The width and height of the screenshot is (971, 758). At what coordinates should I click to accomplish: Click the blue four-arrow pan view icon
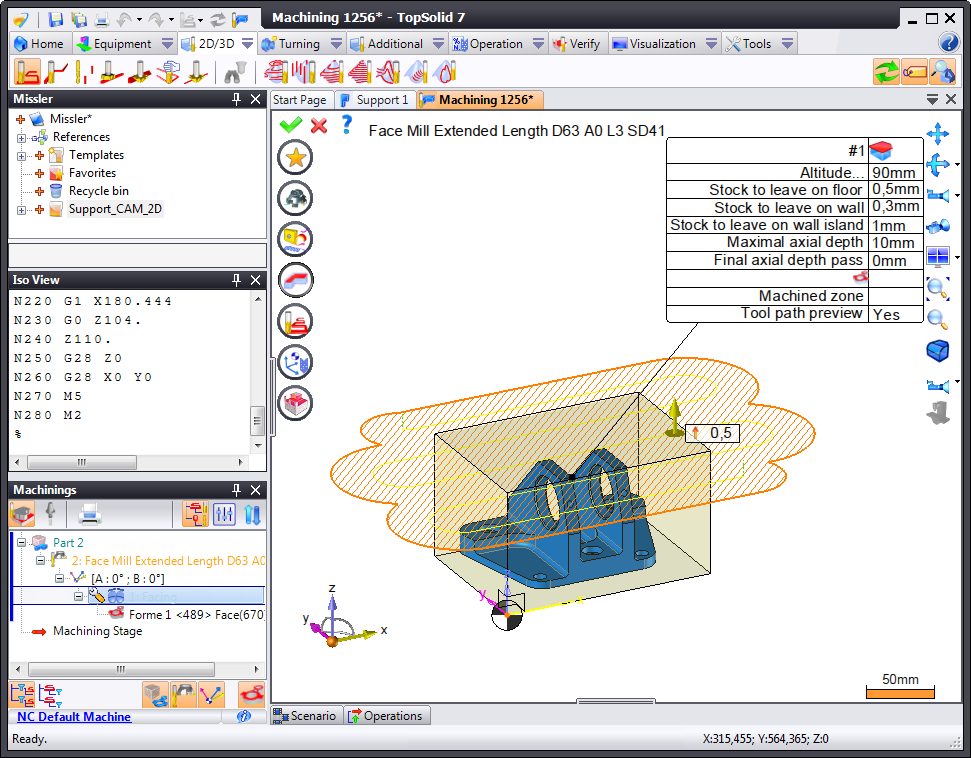point(937,133)
